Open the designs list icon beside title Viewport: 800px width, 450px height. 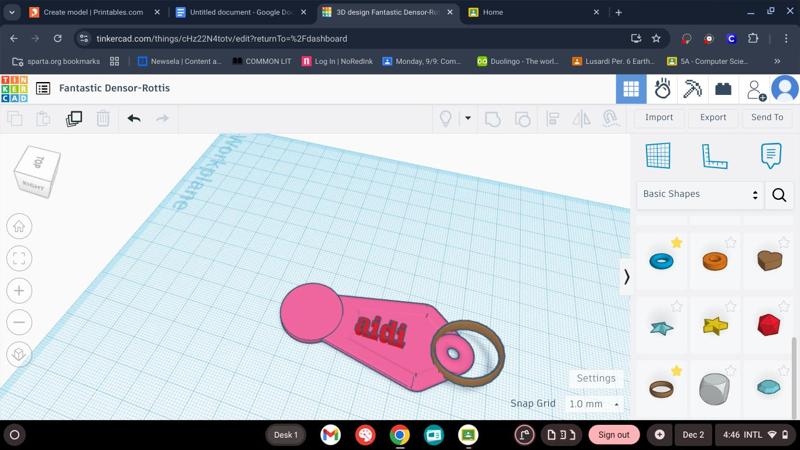click(43, 88)
